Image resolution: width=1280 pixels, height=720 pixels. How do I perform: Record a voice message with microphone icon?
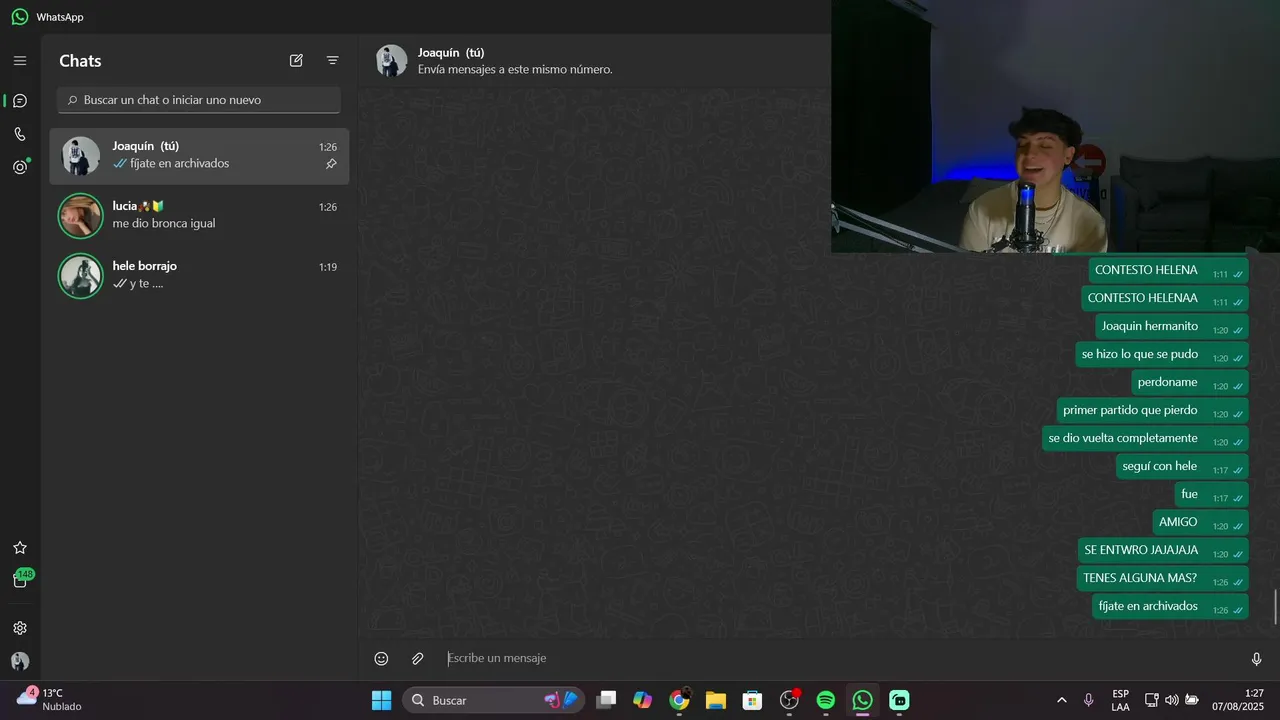pyautogui.click(x=1256, y=659)
